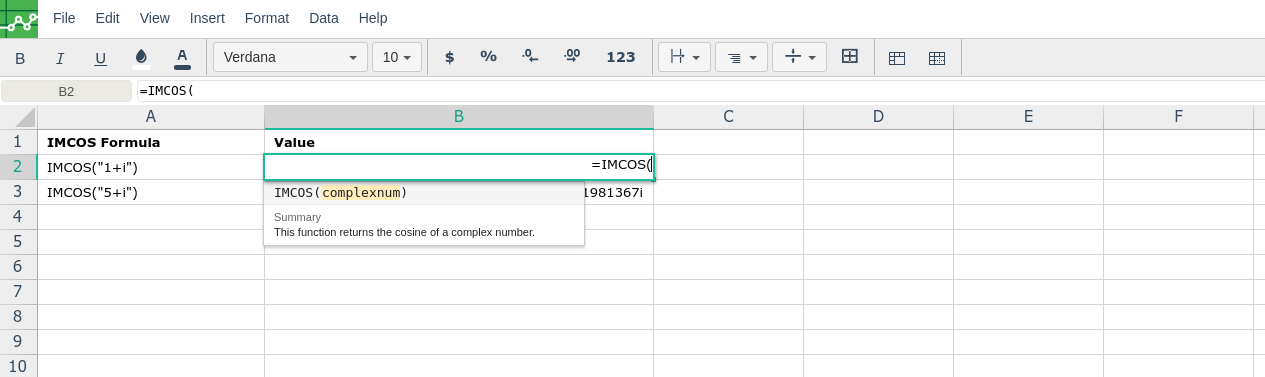
Task: Click the select-all corner button
Action: coord(19,117)
